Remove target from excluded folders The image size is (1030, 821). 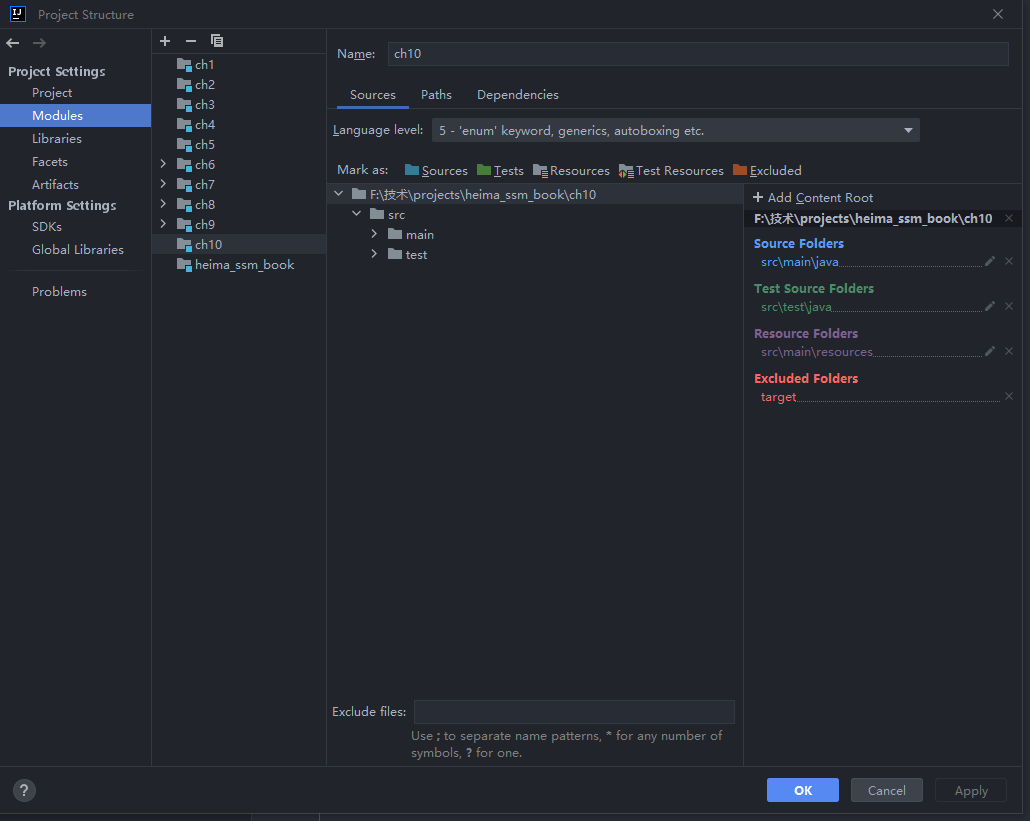tap(1009, 396)
